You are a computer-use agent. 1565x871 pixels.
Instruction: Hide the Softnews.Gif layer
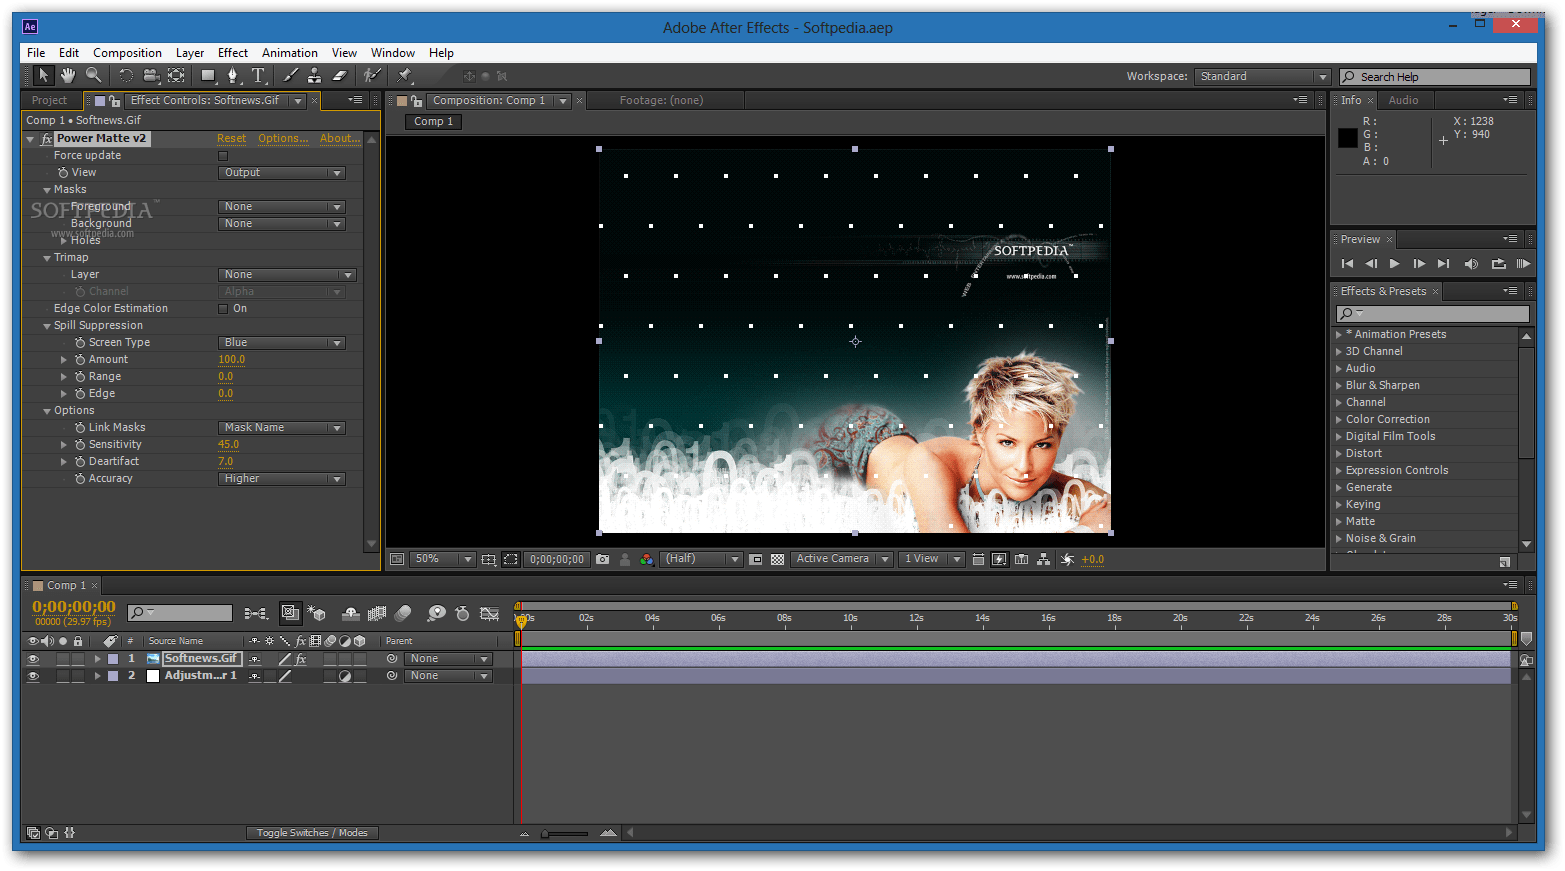[x=33, y=658]
